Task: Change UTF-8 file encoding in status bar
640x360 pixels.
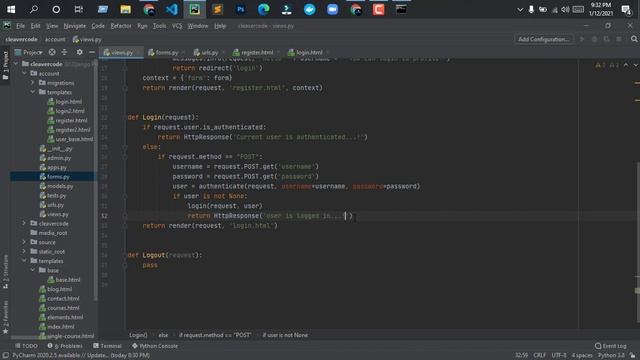Action: point(559,355)
